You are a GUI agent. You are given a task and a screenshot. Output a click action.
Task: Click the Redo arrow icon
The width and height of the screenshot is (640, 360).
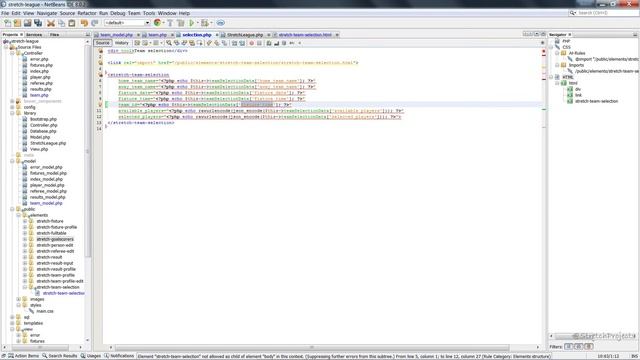click(x=95, y=23)
